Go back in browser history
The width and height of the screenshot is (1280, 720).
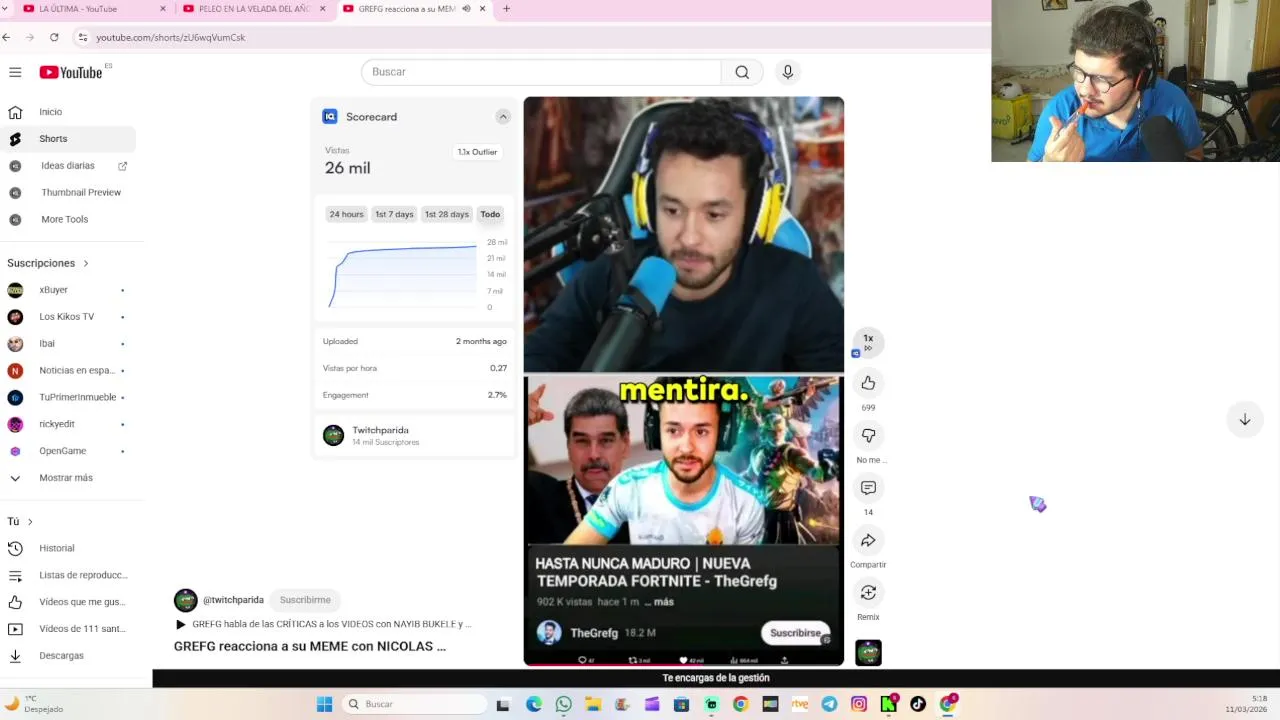(6, 37)
